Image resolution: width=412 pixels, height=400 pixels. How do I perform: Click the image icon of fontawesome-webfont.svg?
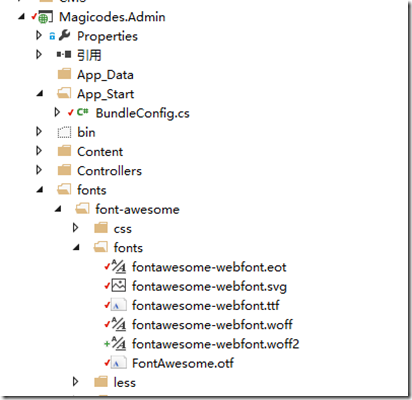(x=119, y=286)
